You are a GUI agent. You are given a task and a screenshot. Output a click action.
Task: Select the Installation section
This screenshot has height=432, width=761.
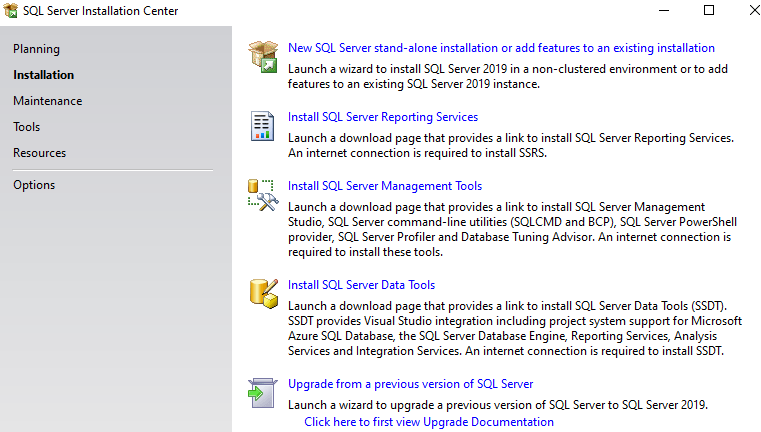[x=44, y=75]
